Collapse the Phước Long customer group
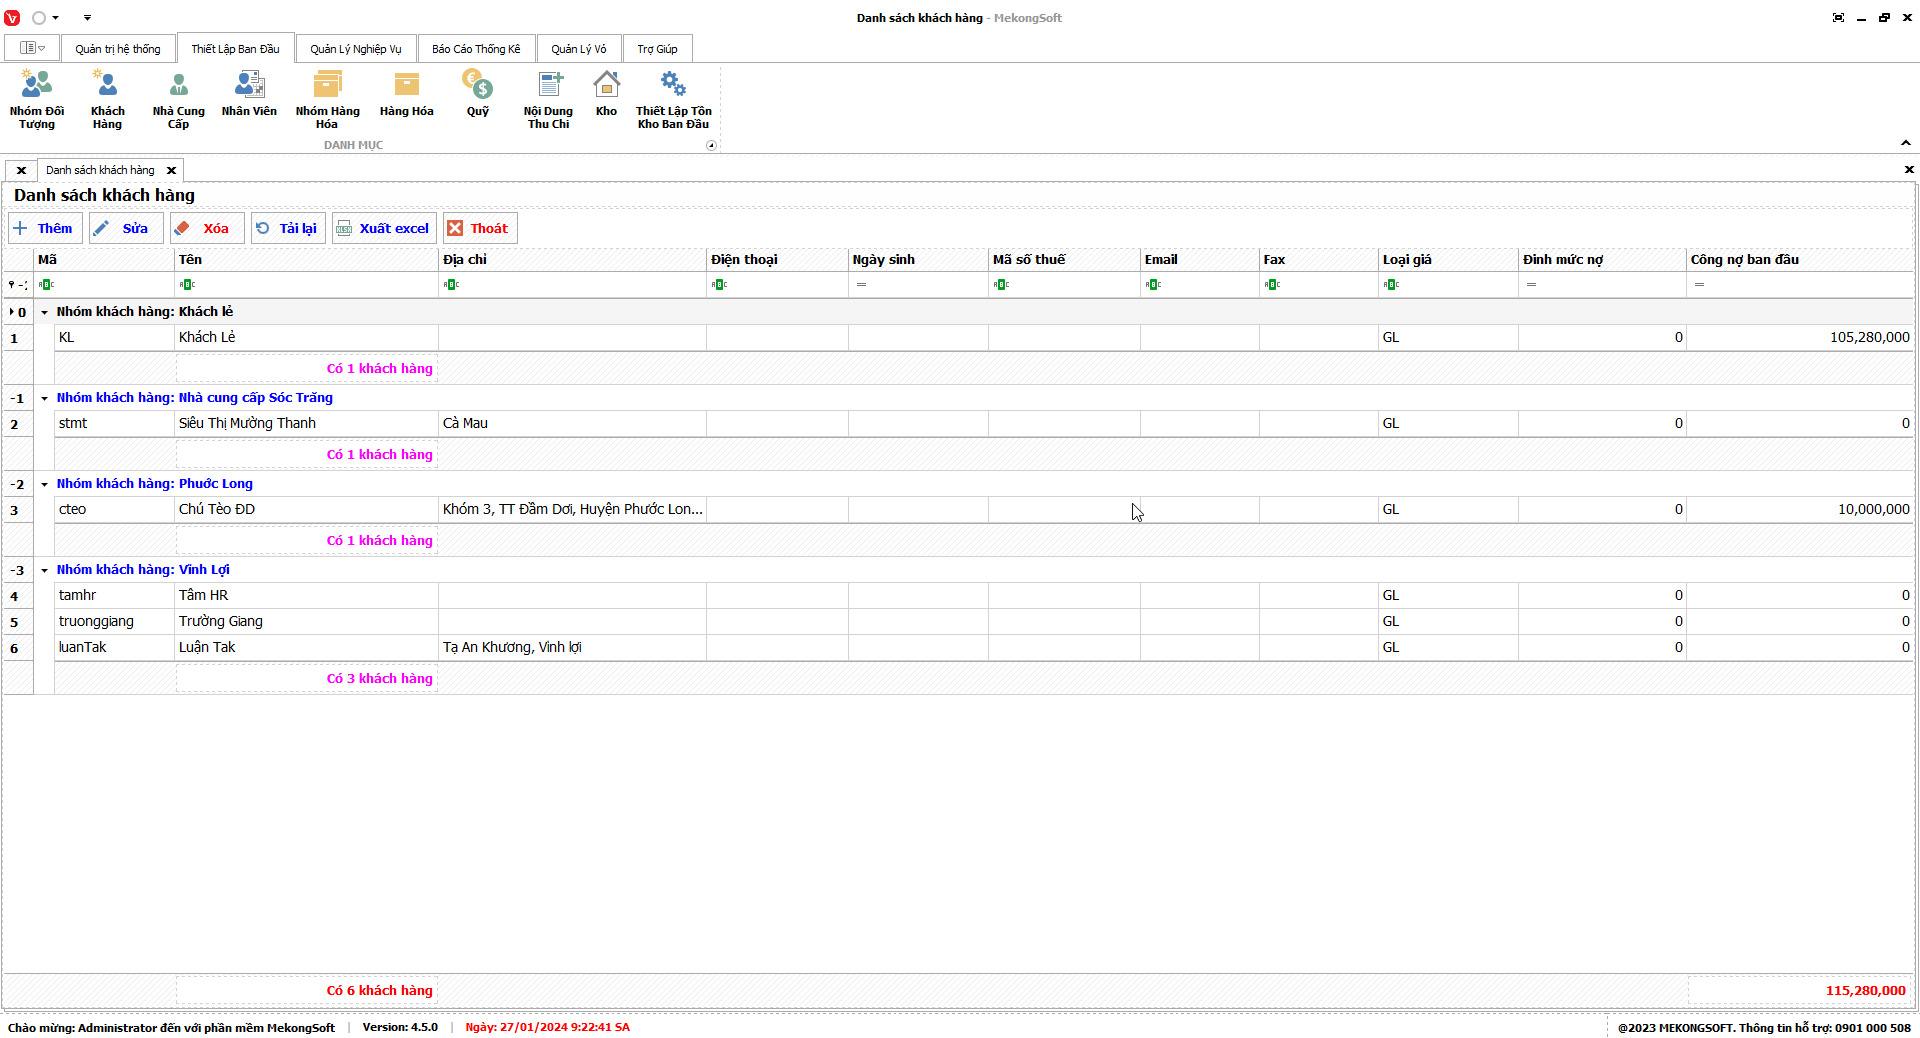The image size is (1920, 1038). (x=44, y=484)
